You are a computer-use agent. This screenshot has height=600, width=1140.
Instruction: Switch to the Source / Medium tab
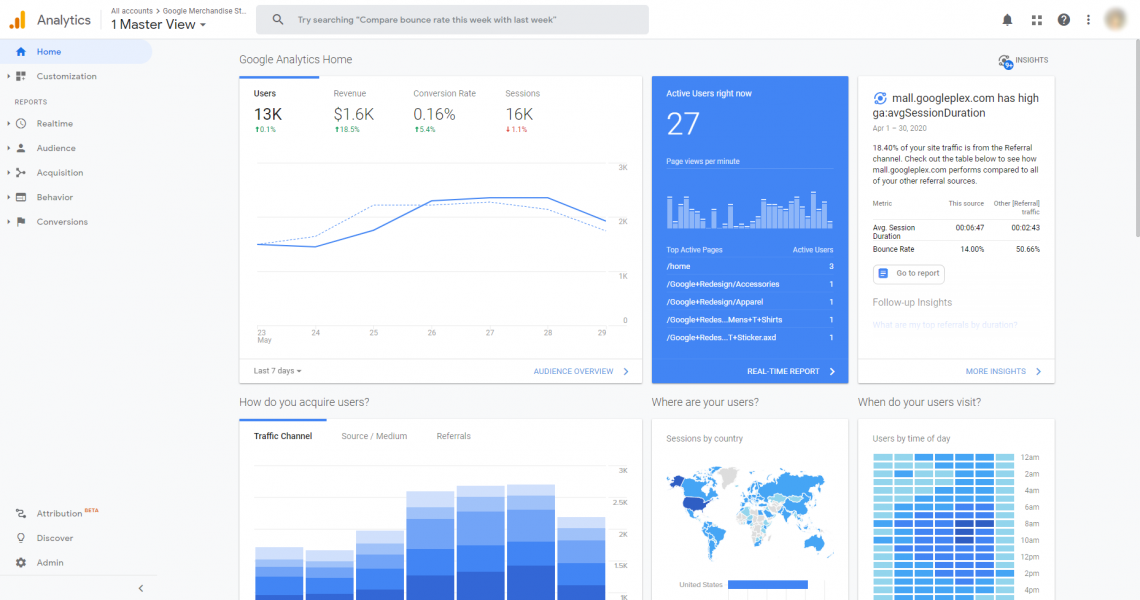374,436
